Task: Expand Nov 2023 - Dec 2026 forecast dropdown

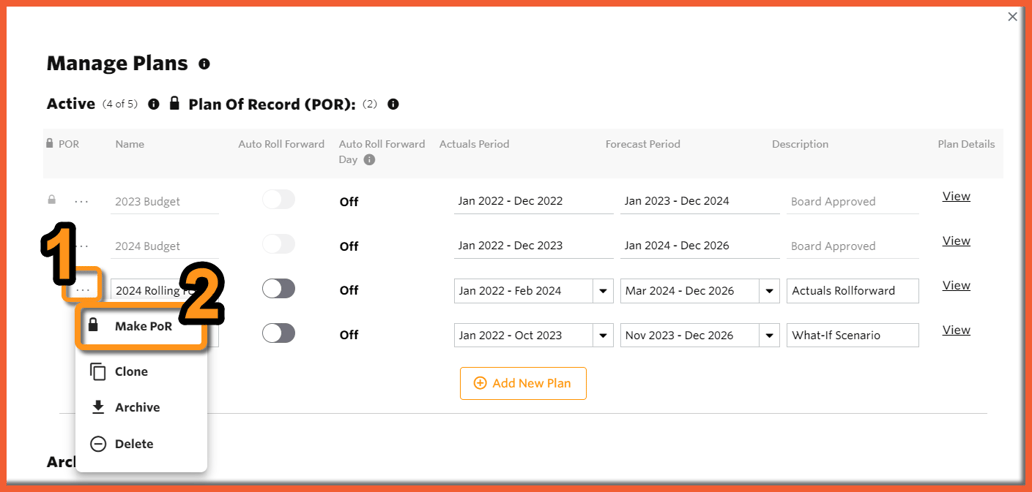Action: pos(769,335)
